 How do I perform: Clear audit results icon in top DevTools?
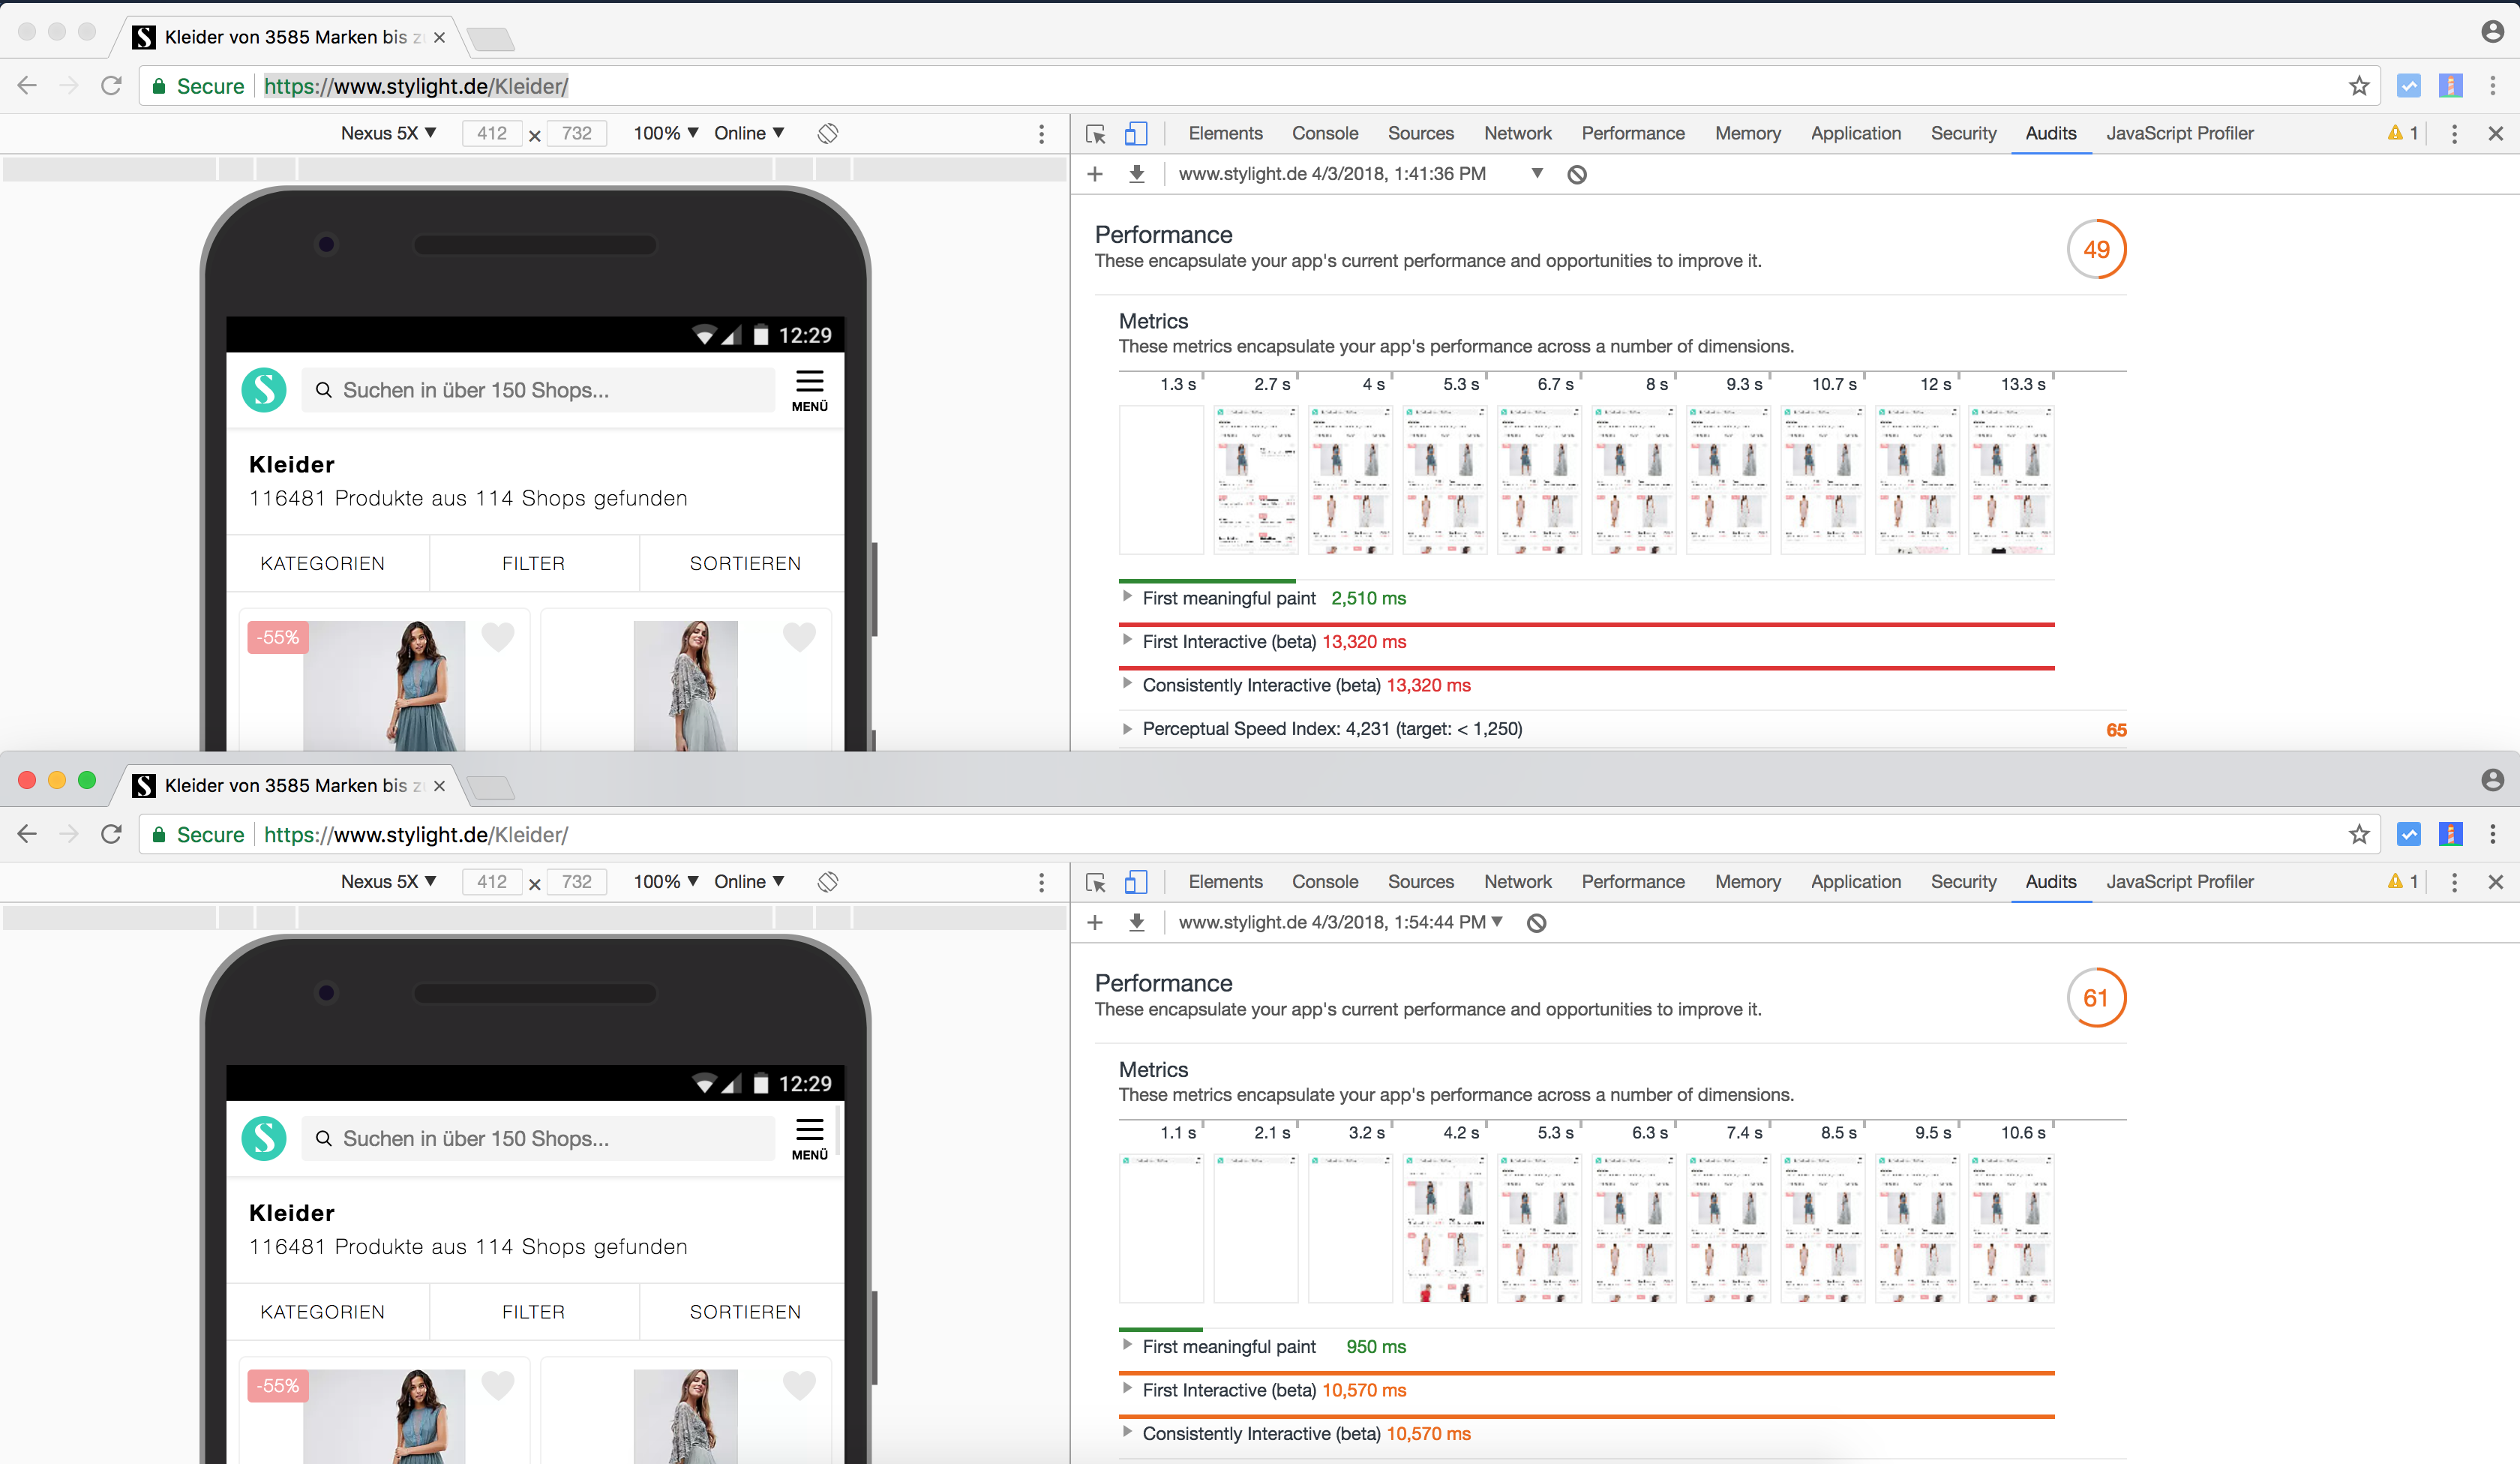[x=1577, y=175]
